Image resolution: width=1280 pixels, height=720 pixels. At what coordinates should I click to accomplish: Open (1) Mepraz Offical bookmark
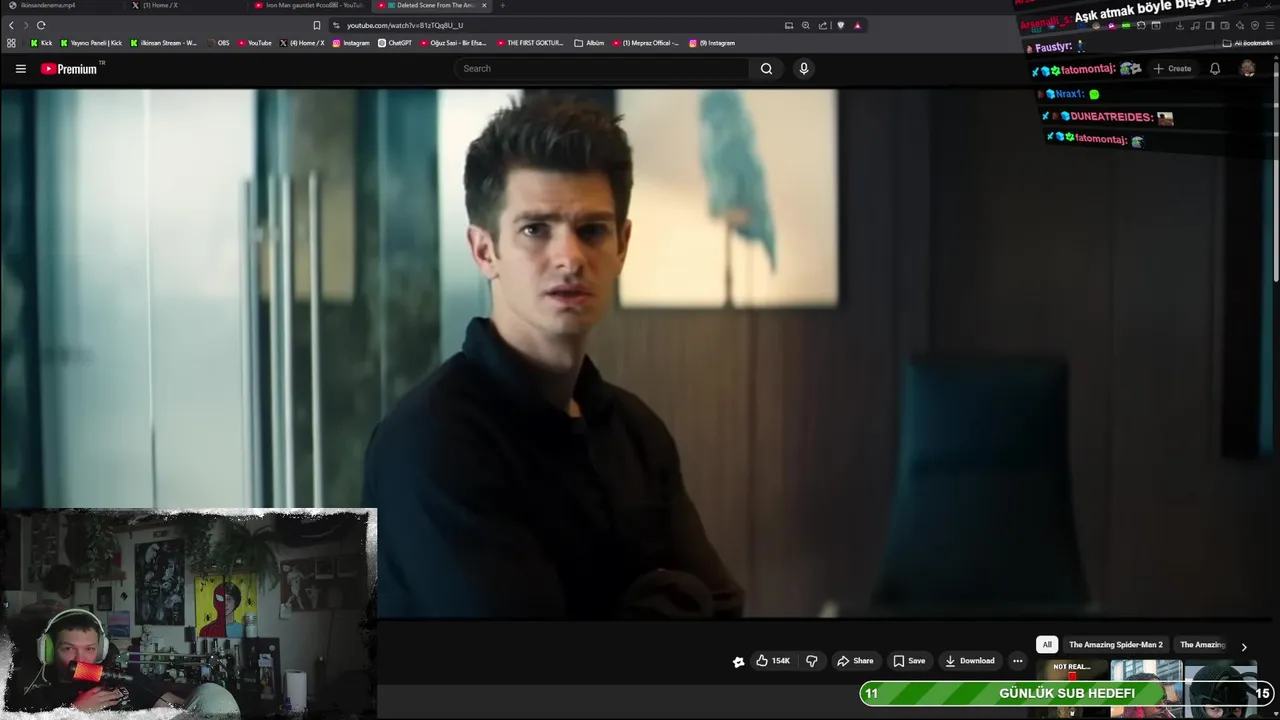(x=645, y=43)
